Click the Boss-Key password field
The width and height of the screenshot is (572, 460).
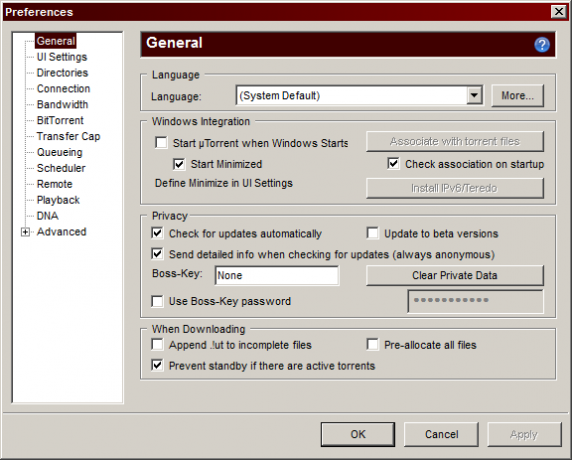(x=476, y=301)
